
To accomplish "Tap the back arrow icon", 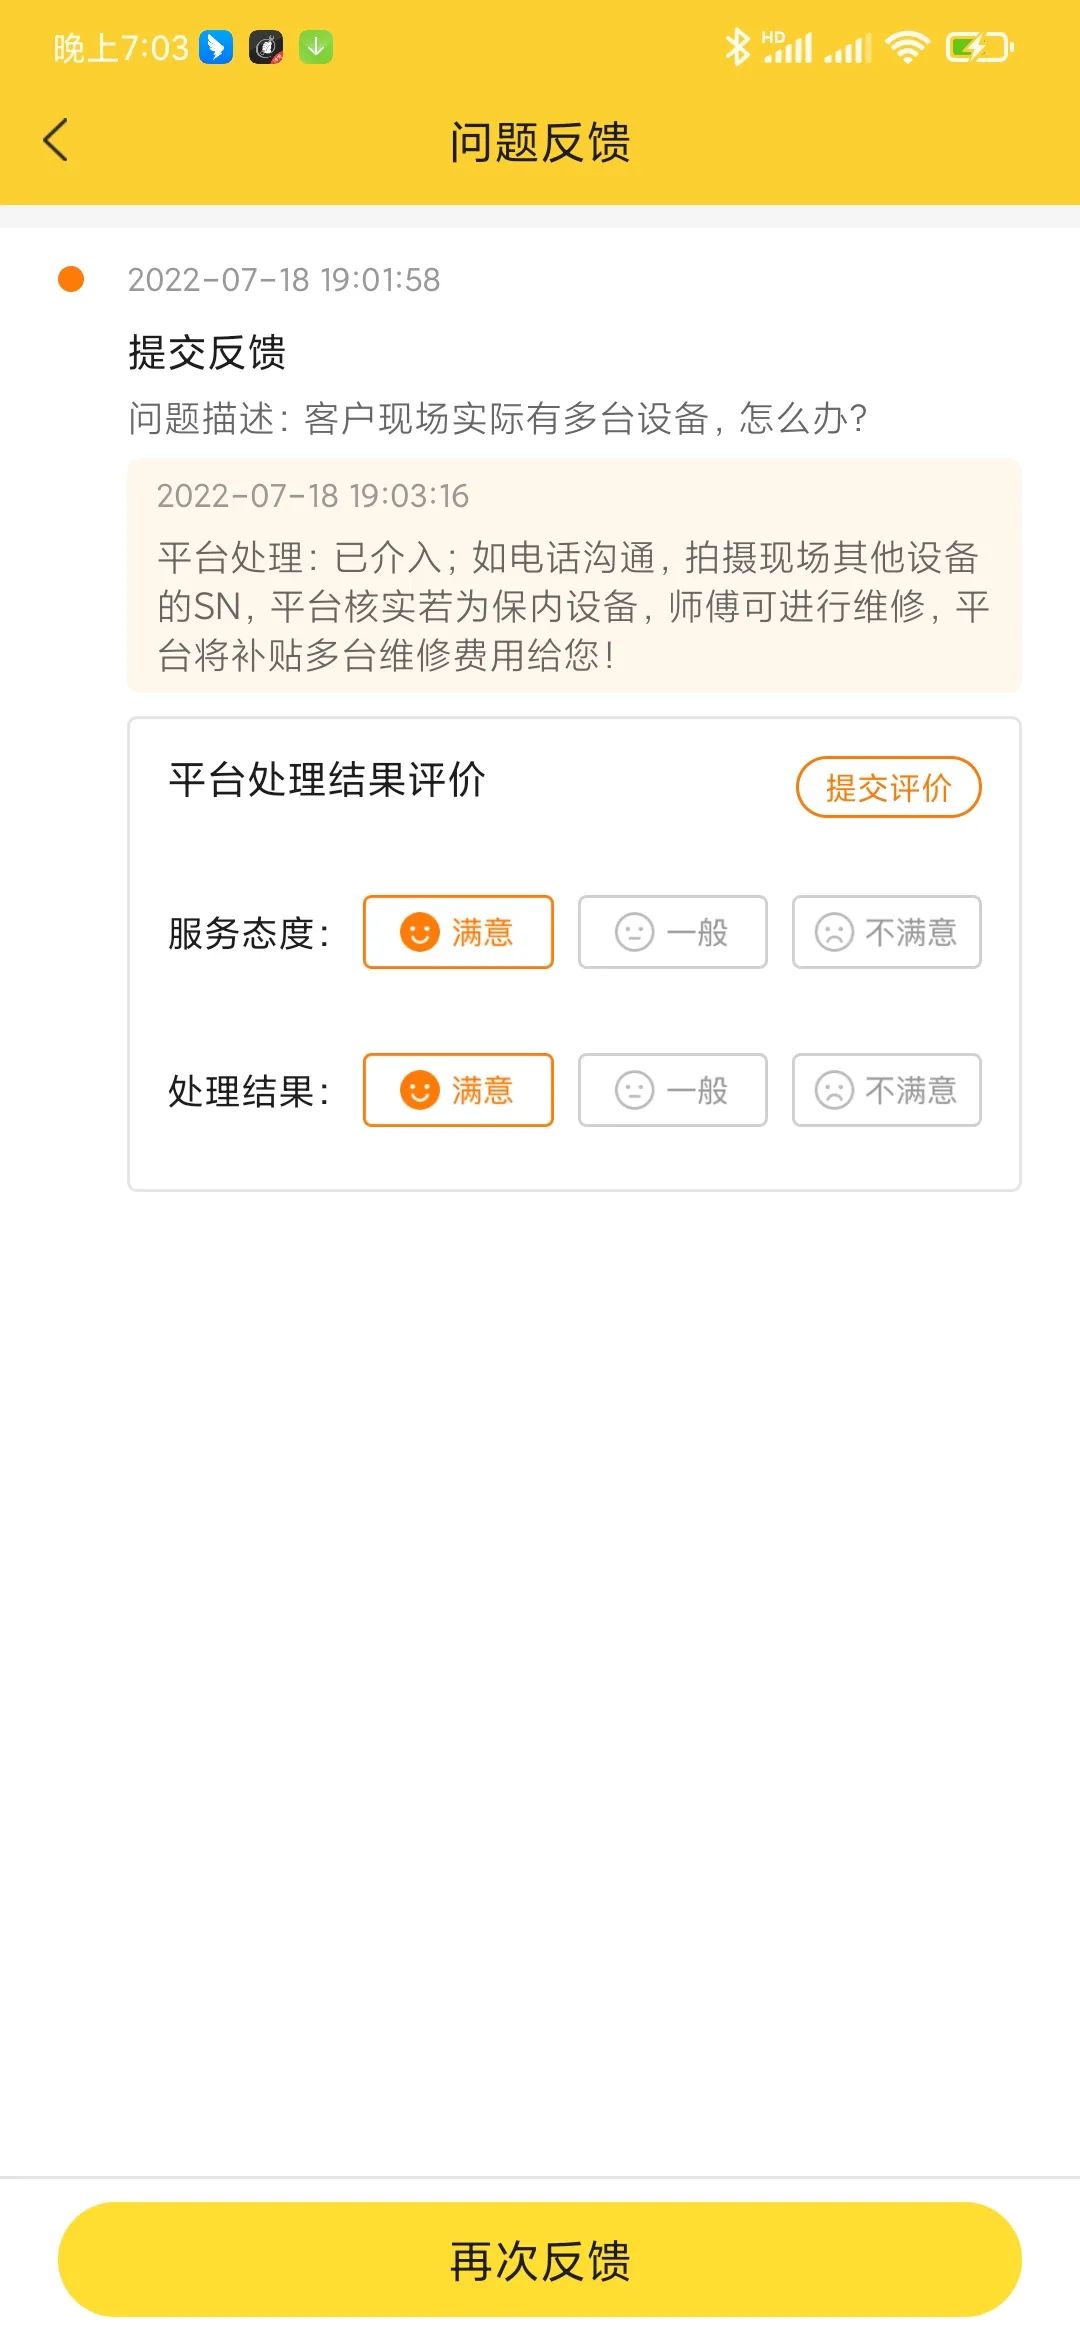I will coord(56,140).
